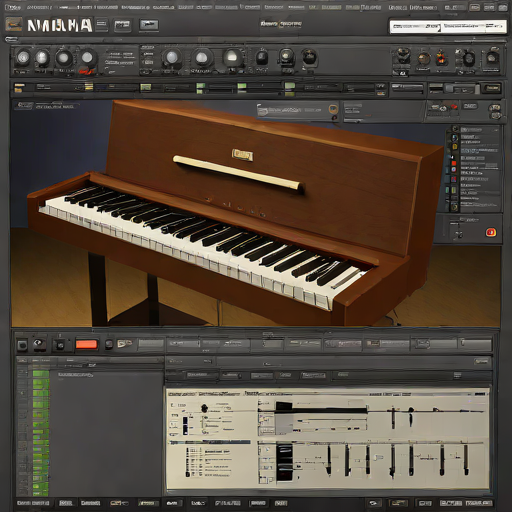
Task: Click the knob with the red marker beneath it
Action: (87, 58)
